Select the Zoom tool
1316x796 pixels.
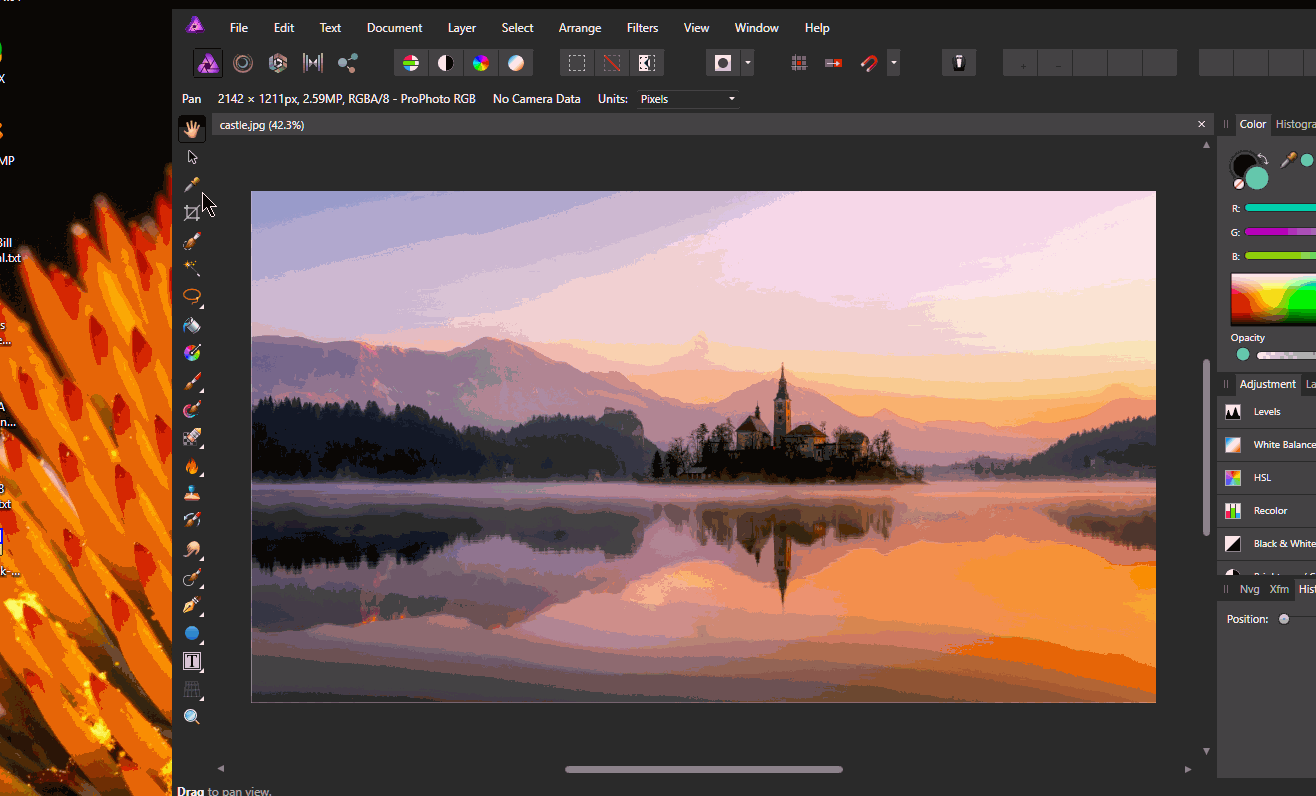click(x=192, y=716)
